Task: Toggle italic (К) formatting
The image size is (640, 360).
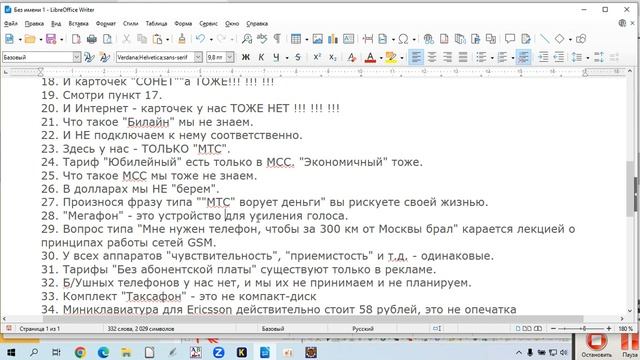Action: click(x=261, y=58)
